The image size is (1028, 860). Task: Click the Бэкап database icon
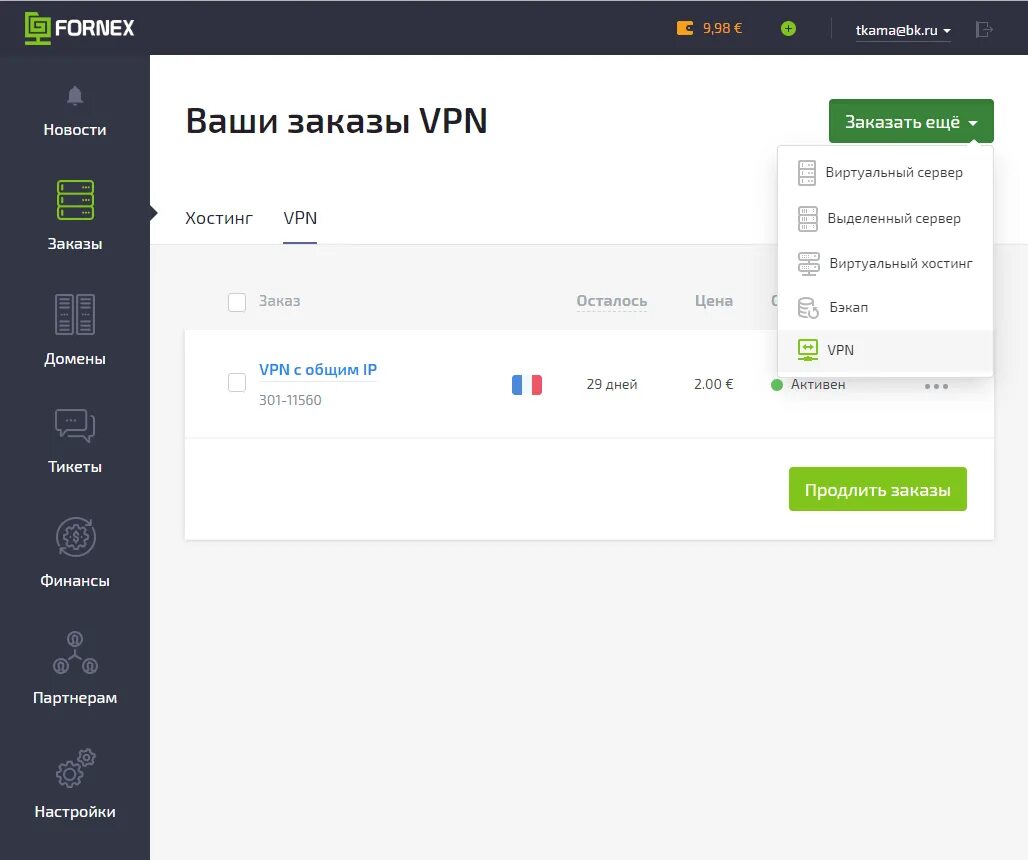point(808,307)
